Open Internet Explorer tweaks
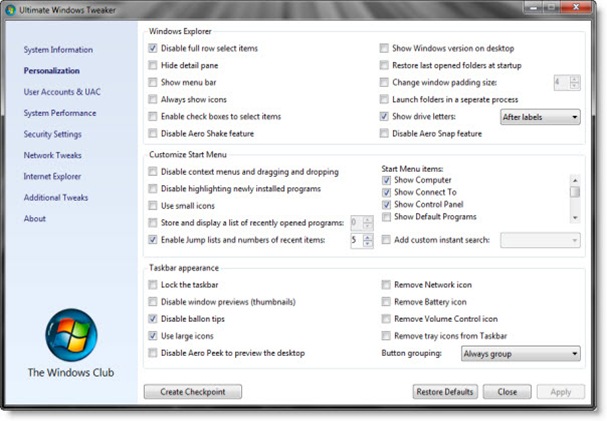The width and height of the screenshot is (607, 421). (52, 176)
